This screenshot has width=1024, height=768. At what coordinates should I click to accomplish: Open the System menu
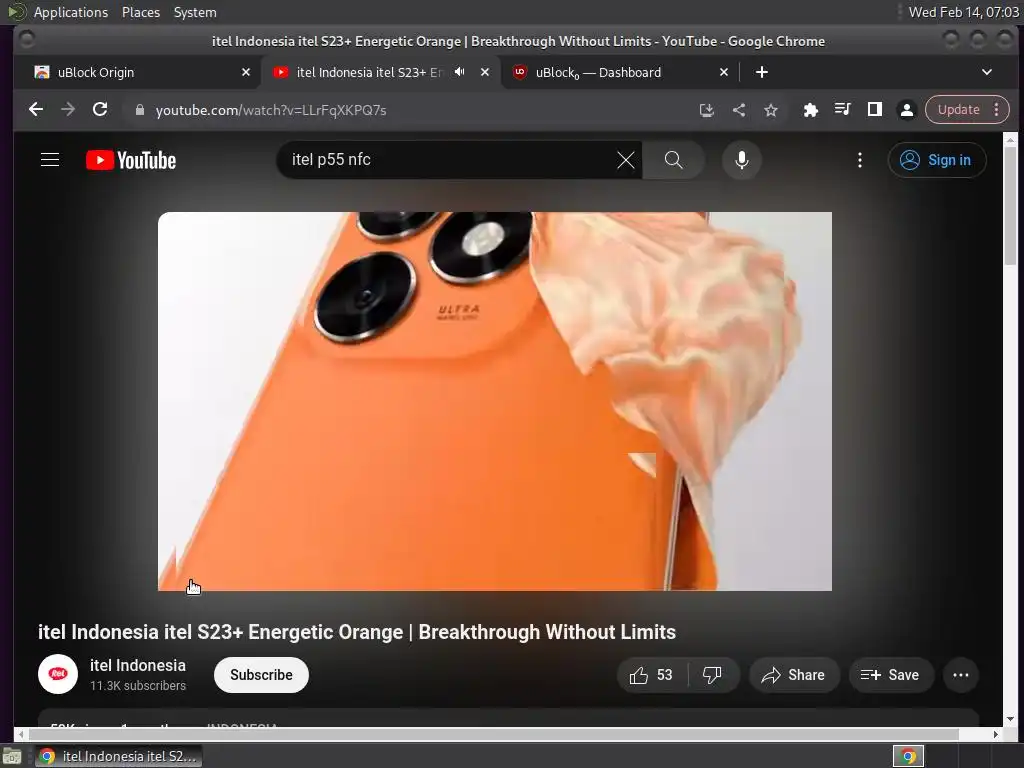click(195, 12)
